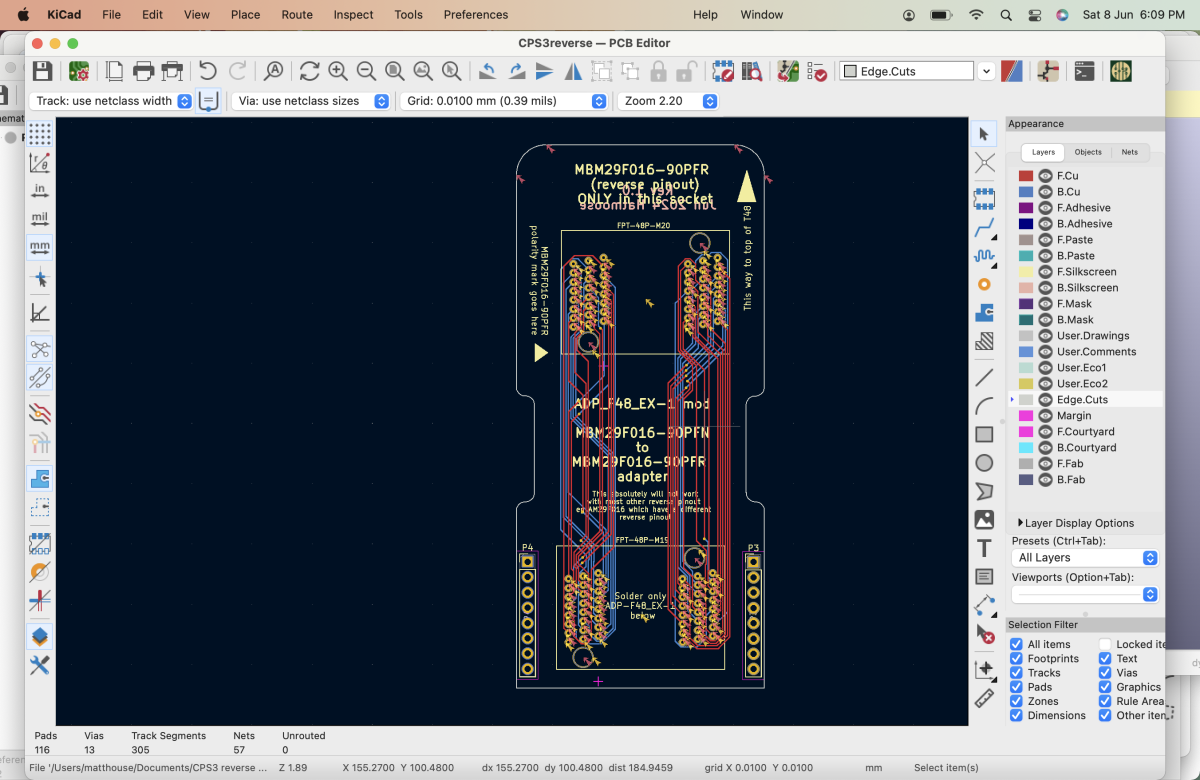Select the Add Image tool
The height and width of the screenshot is (780, 1200).
tap(984, 520)
